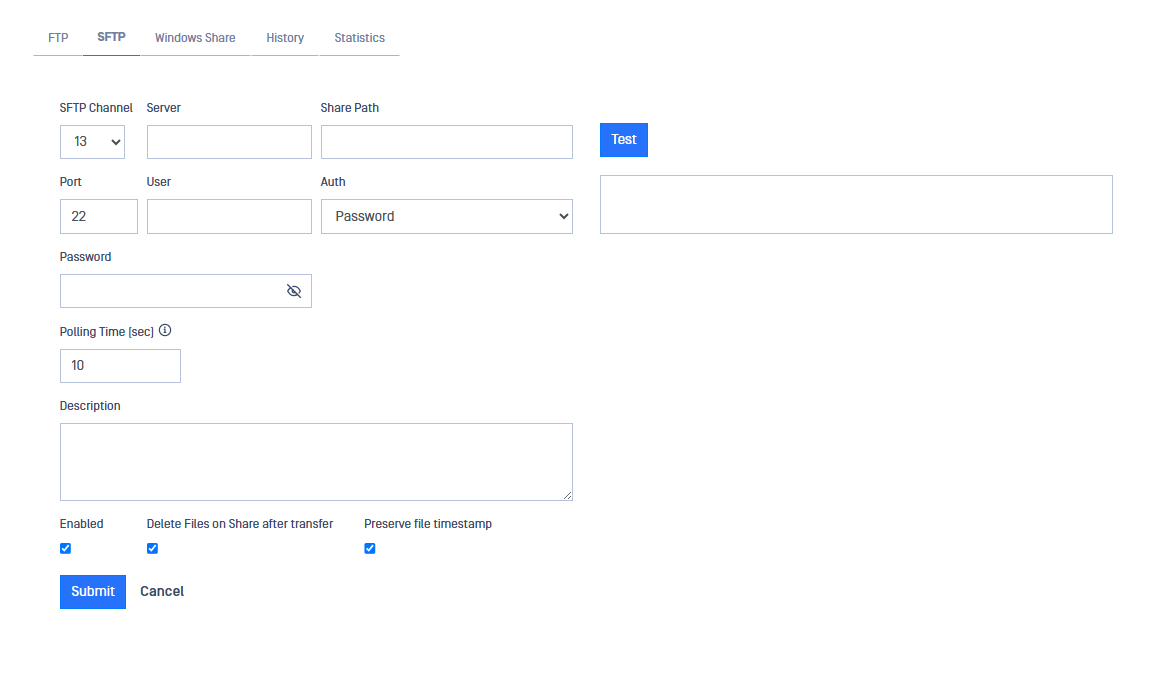Viewport: 1172px width, 691px height.
Task: Submit the SFTP form
Action: coord(93,592)
